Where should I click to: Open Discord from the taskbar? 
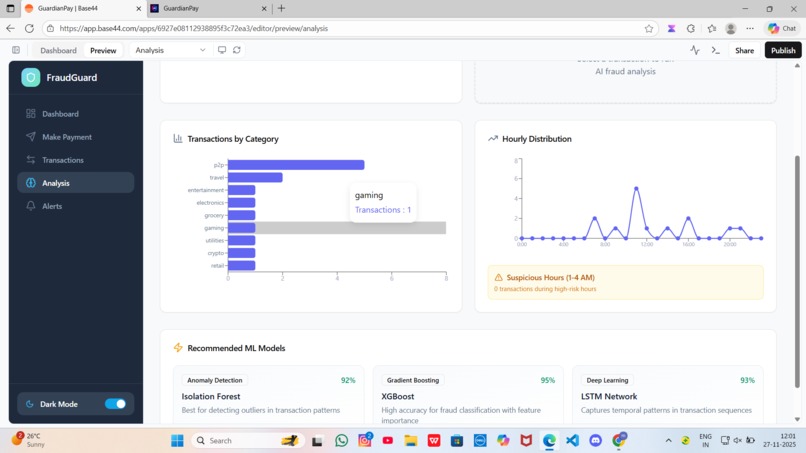click(595, 441)
